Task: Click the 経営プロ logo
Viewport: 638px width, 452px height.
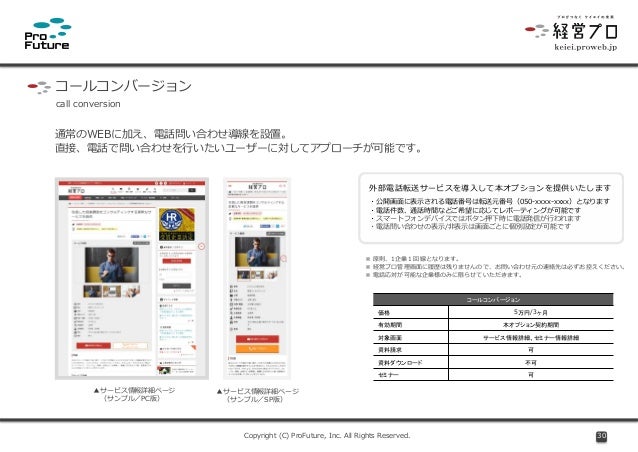Action: 571,31
